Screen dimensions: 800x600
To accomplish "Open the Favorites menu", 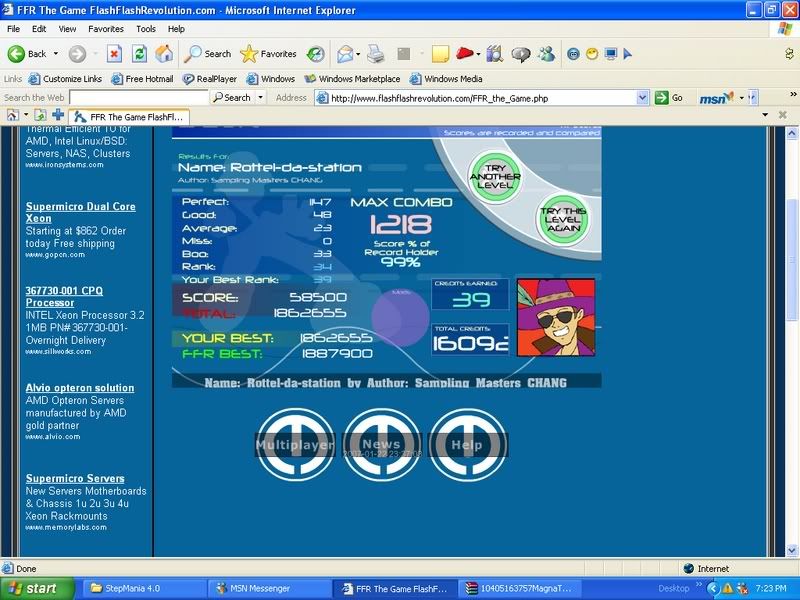I will coord(106,29).
